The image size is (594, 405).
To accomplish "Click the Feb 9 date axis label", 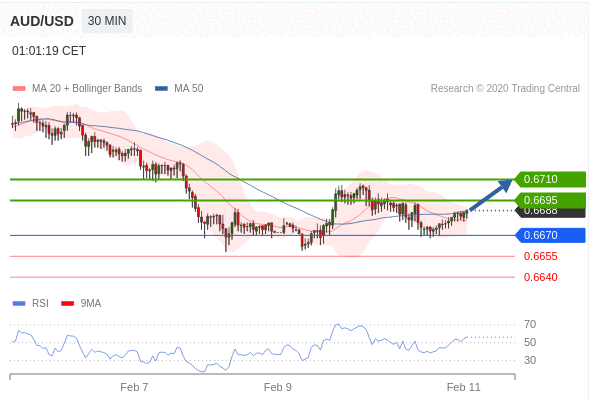I will coord(278,387).
